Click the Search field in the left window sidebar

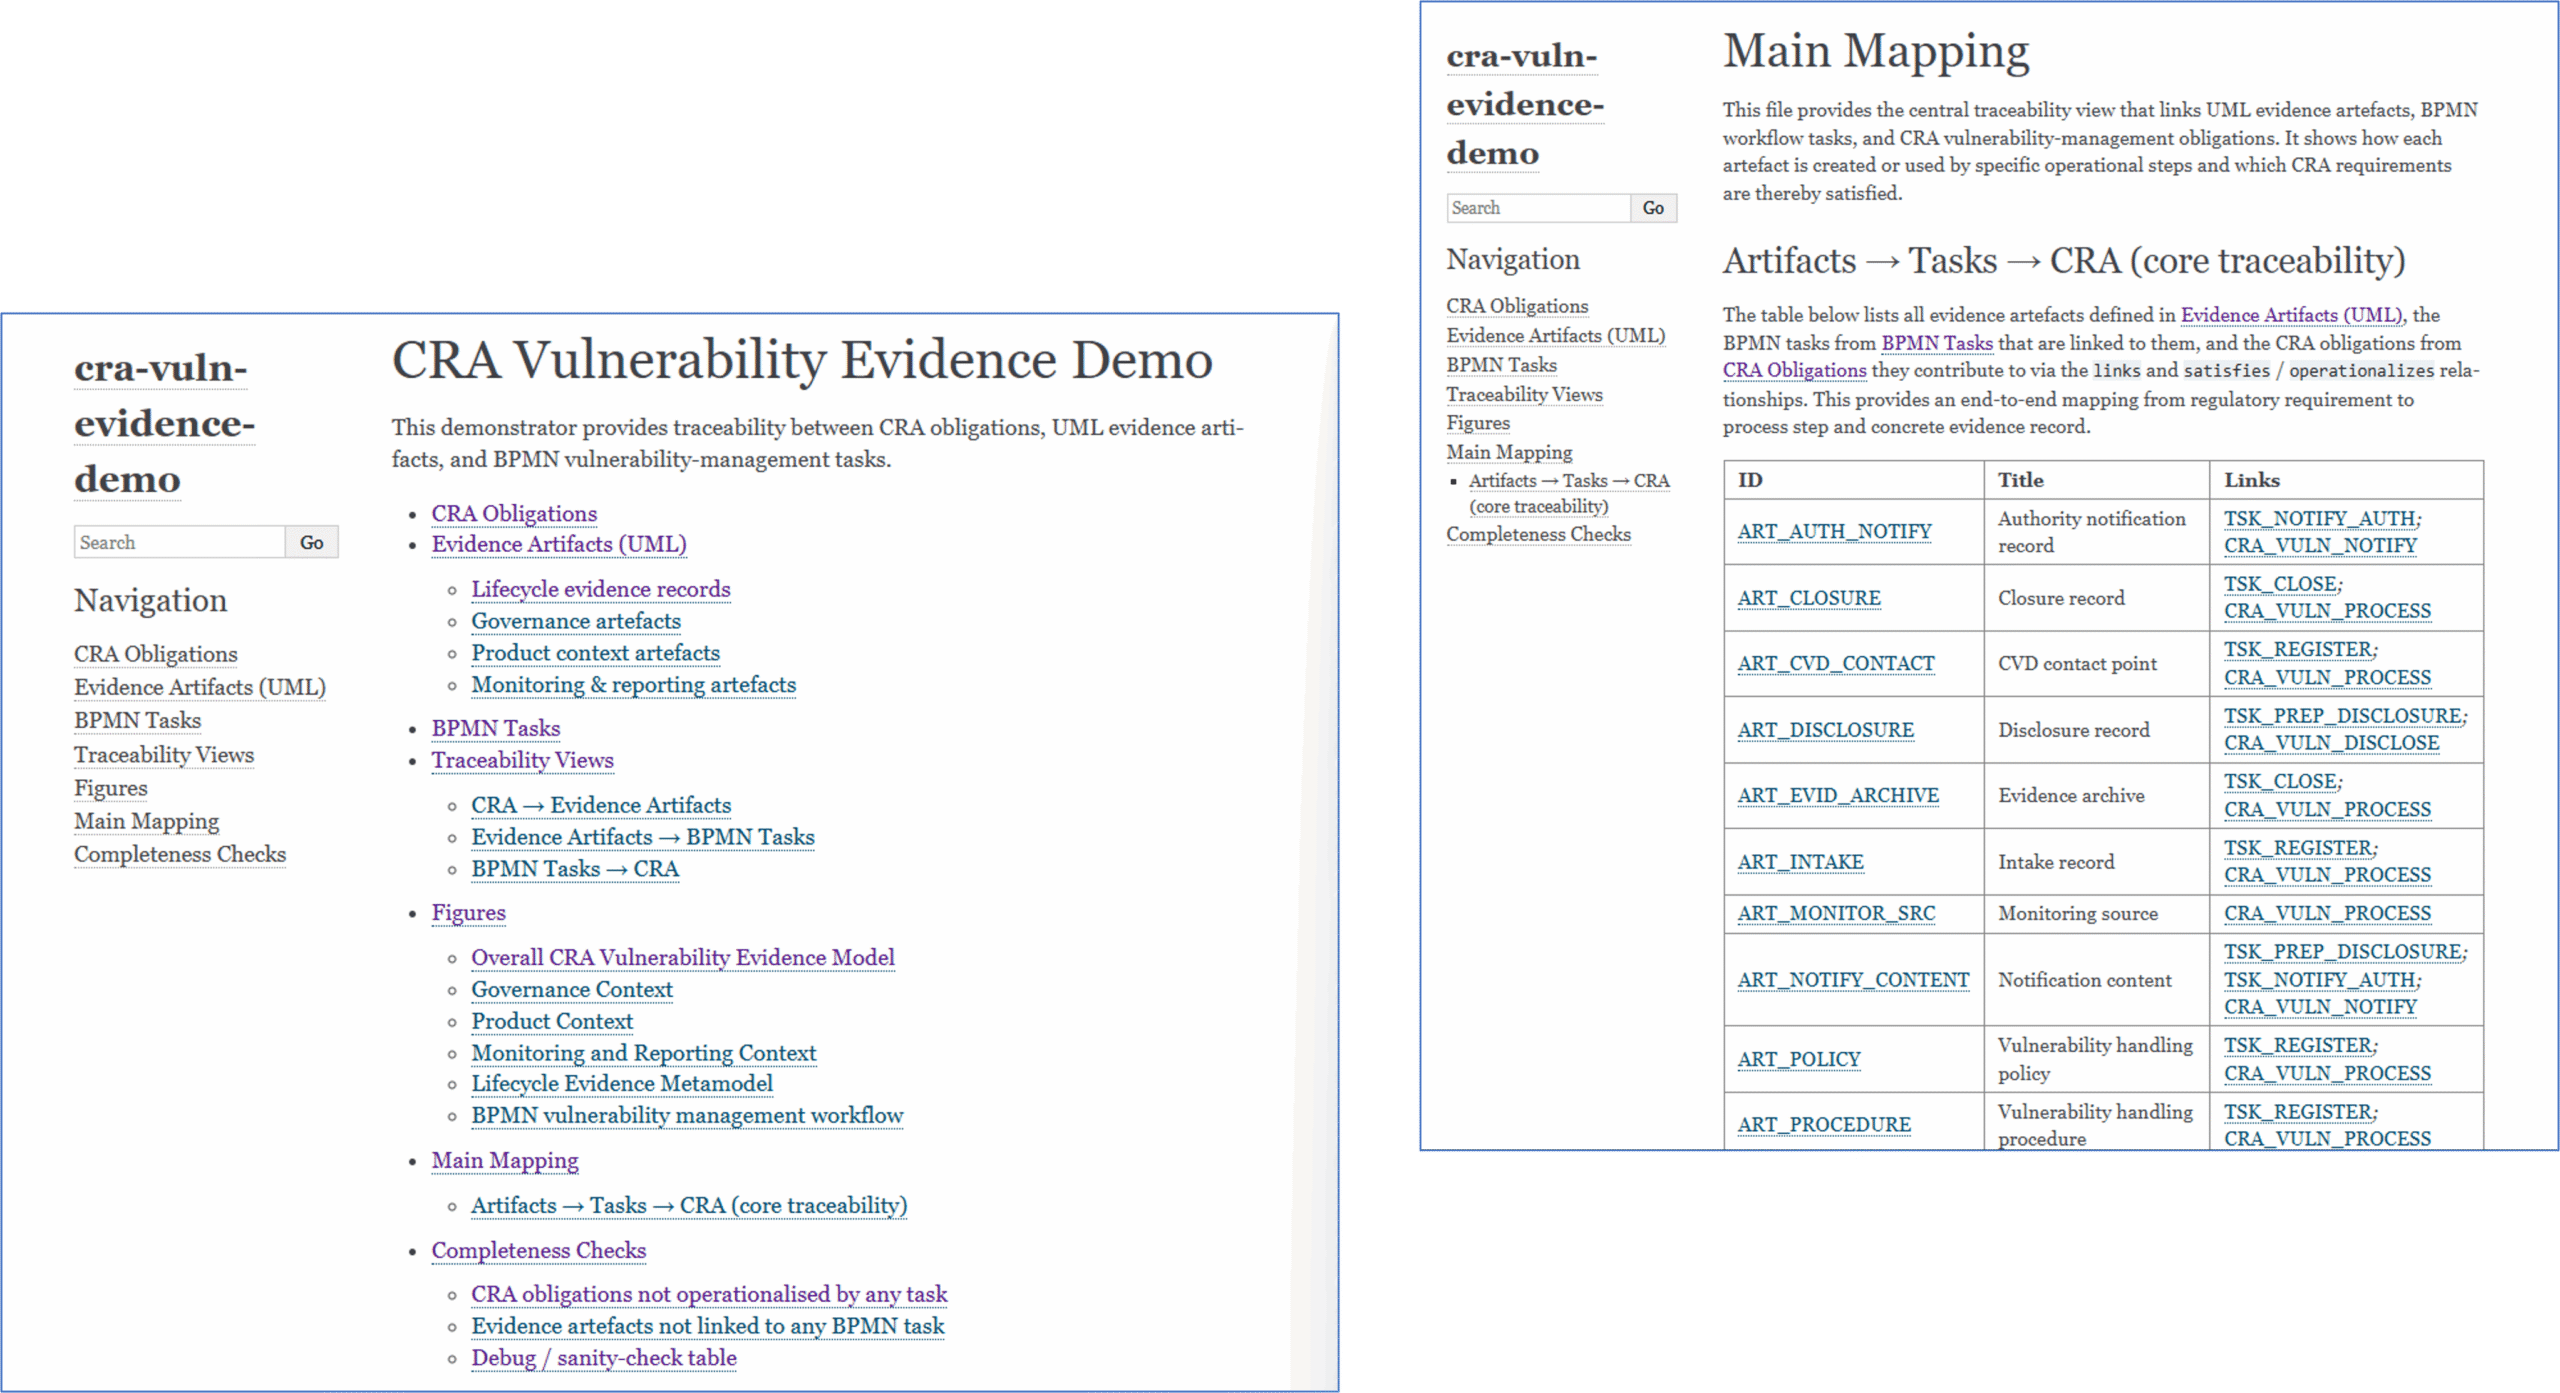180,542
